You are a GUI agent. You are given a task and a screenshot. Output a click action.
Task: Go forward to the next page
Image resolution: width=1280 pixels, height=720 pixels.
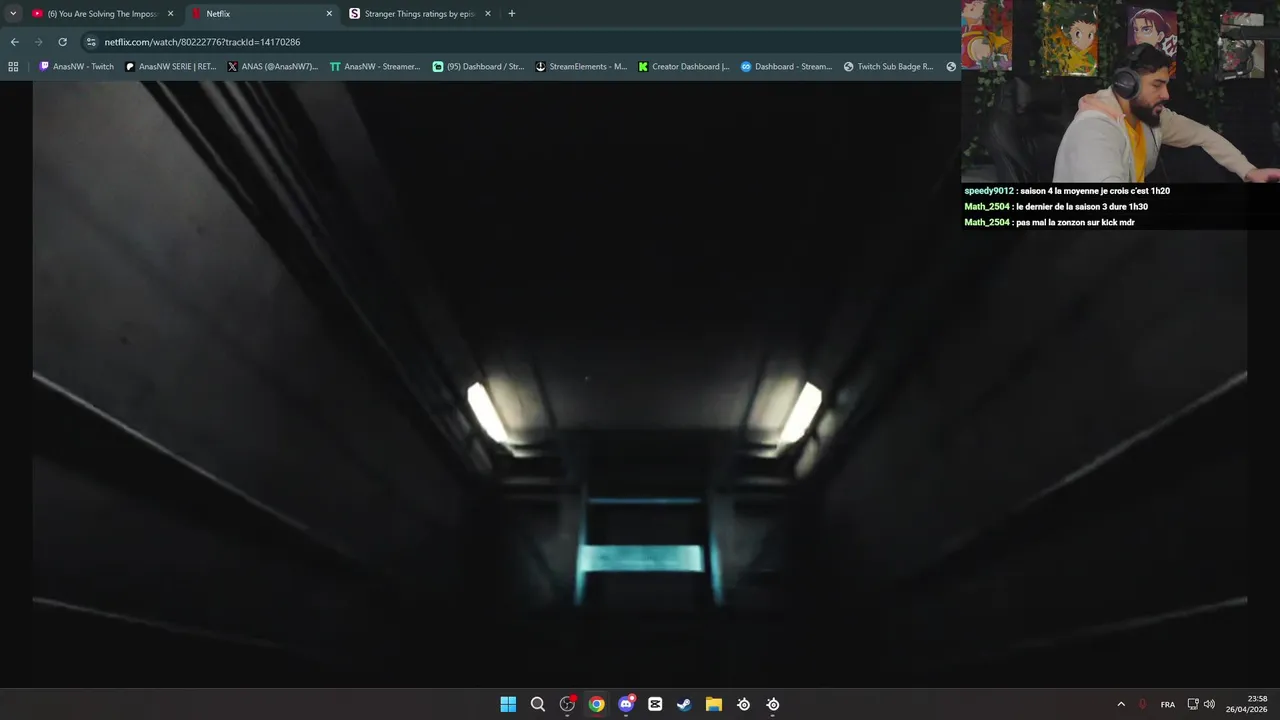point(38,42)
